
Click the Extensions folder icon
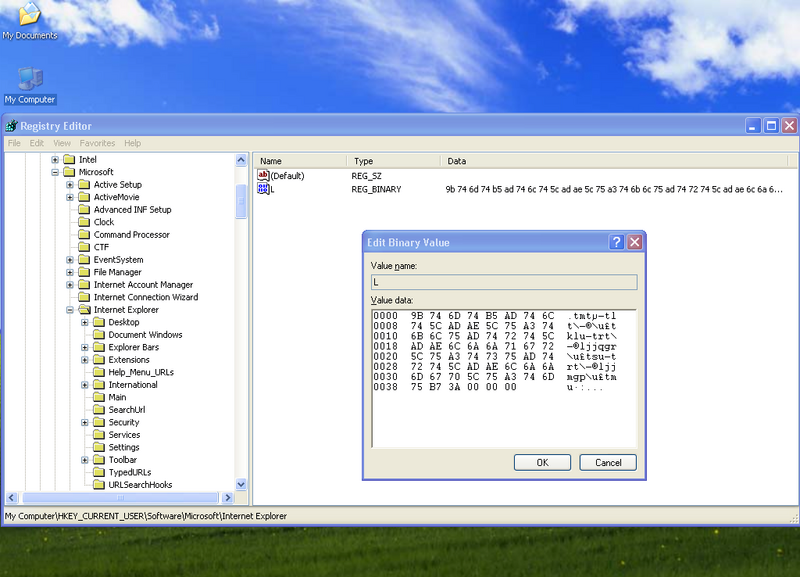click(x=99, y=360)
